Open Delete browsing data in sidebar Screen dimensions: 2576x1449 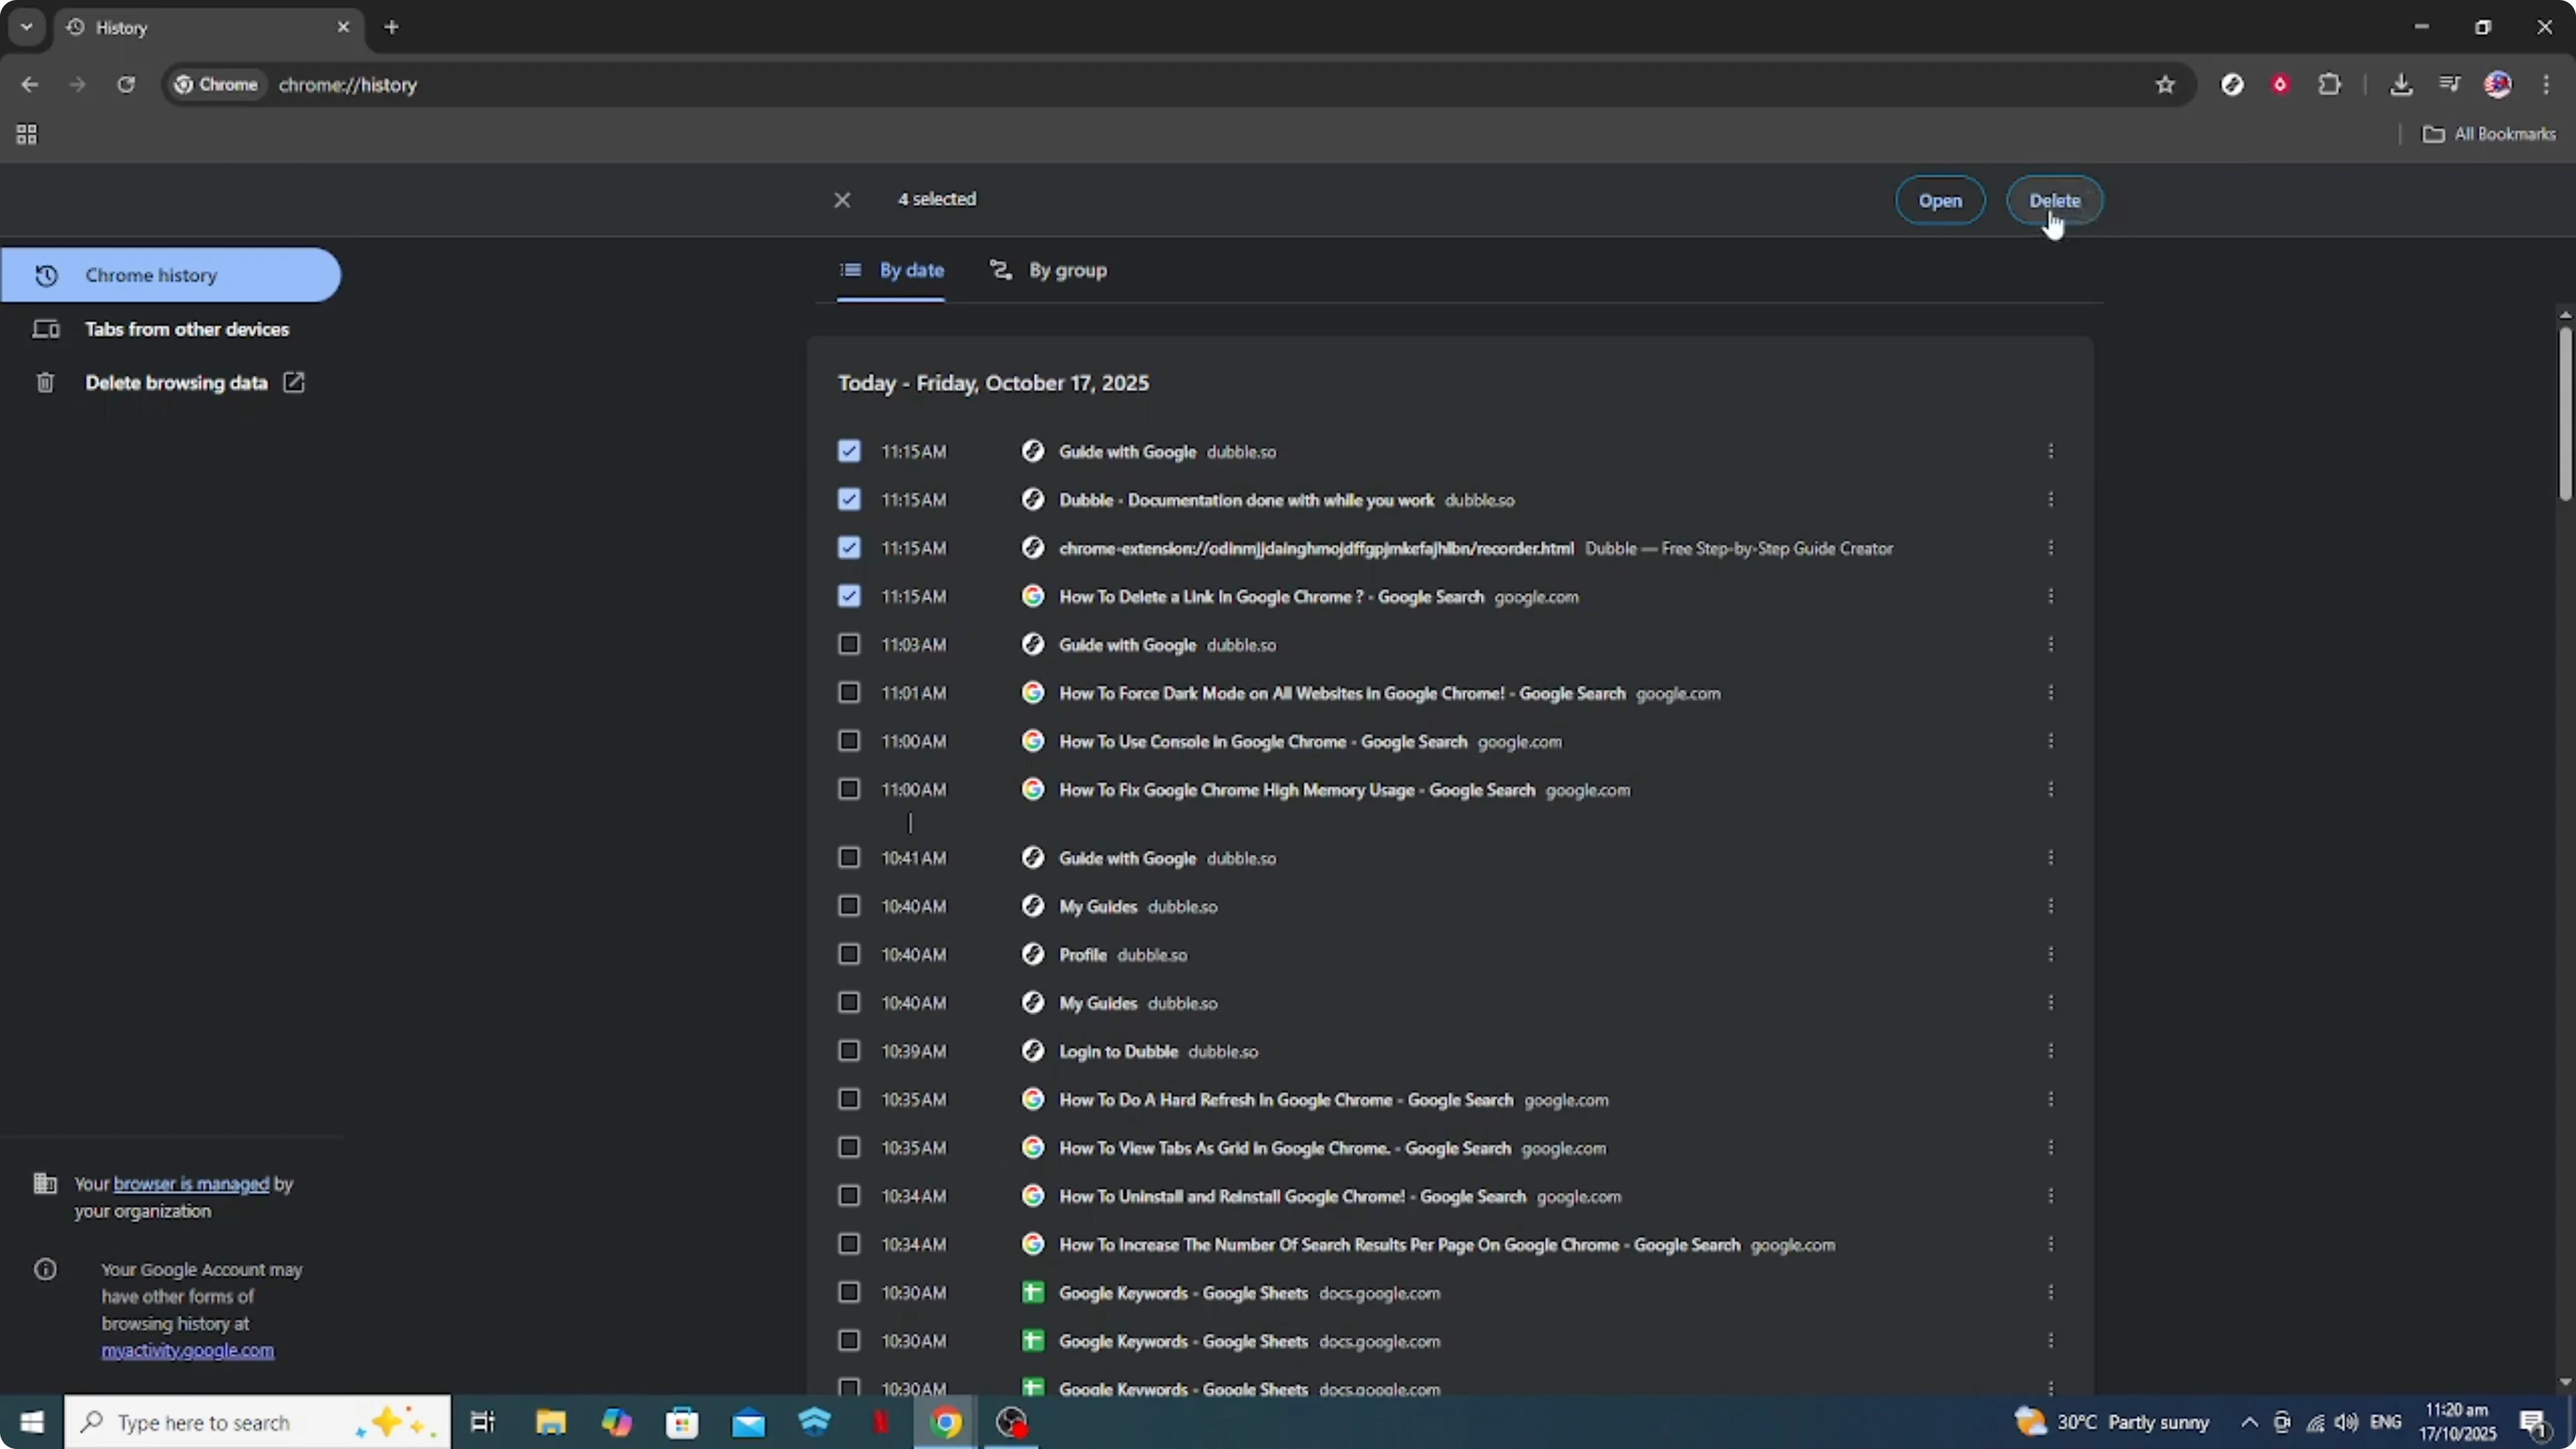point(176,383)
